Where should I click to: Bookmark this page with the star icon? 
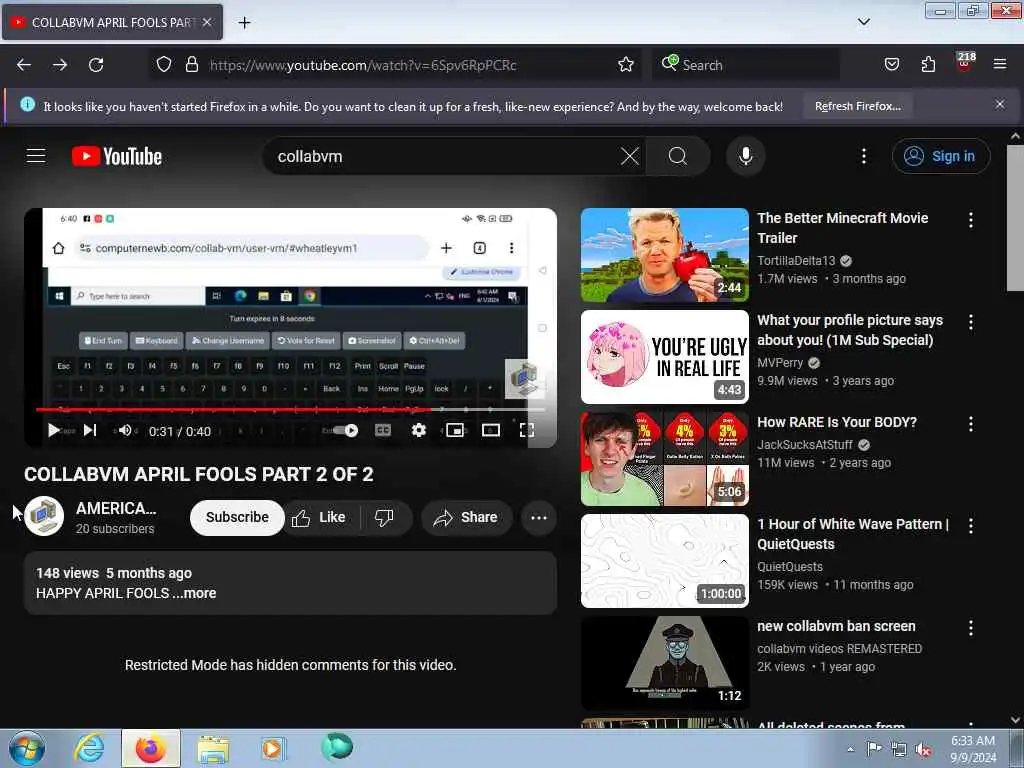click(626, 65)
